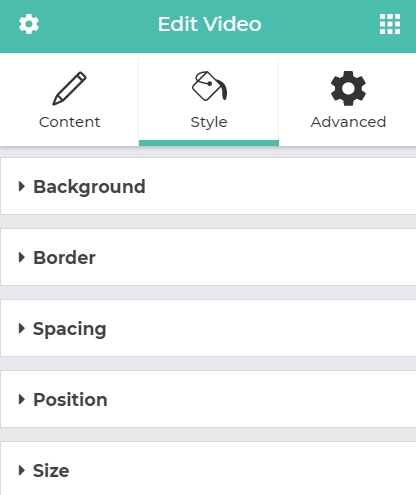Open the Size section arrow
Screen dimensions: 416x495
tap(22, 470)
